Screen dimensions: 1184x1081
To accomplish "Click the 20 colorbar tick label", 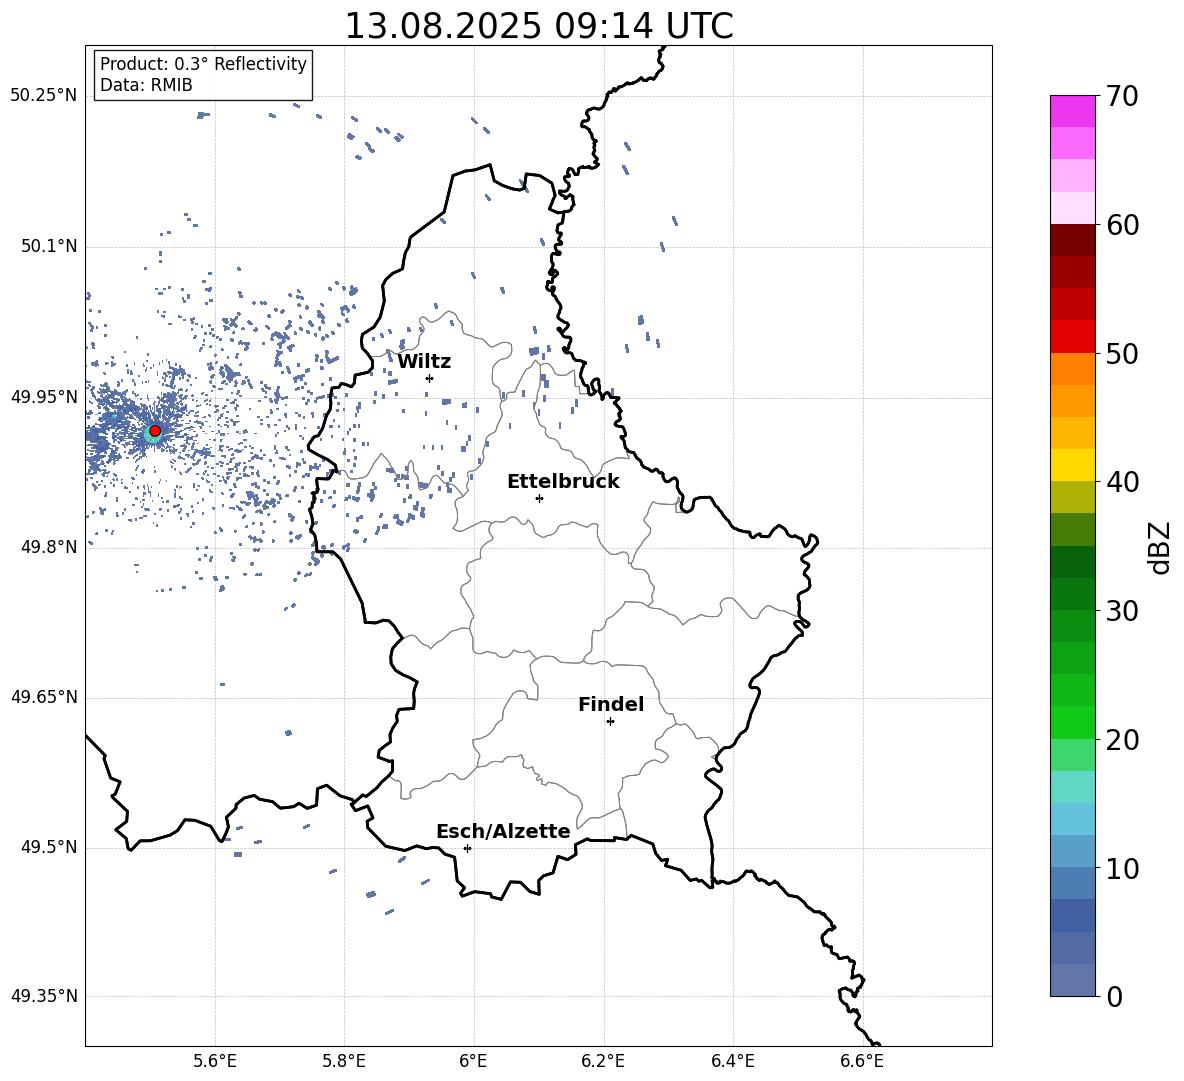I will point(1122,740).
